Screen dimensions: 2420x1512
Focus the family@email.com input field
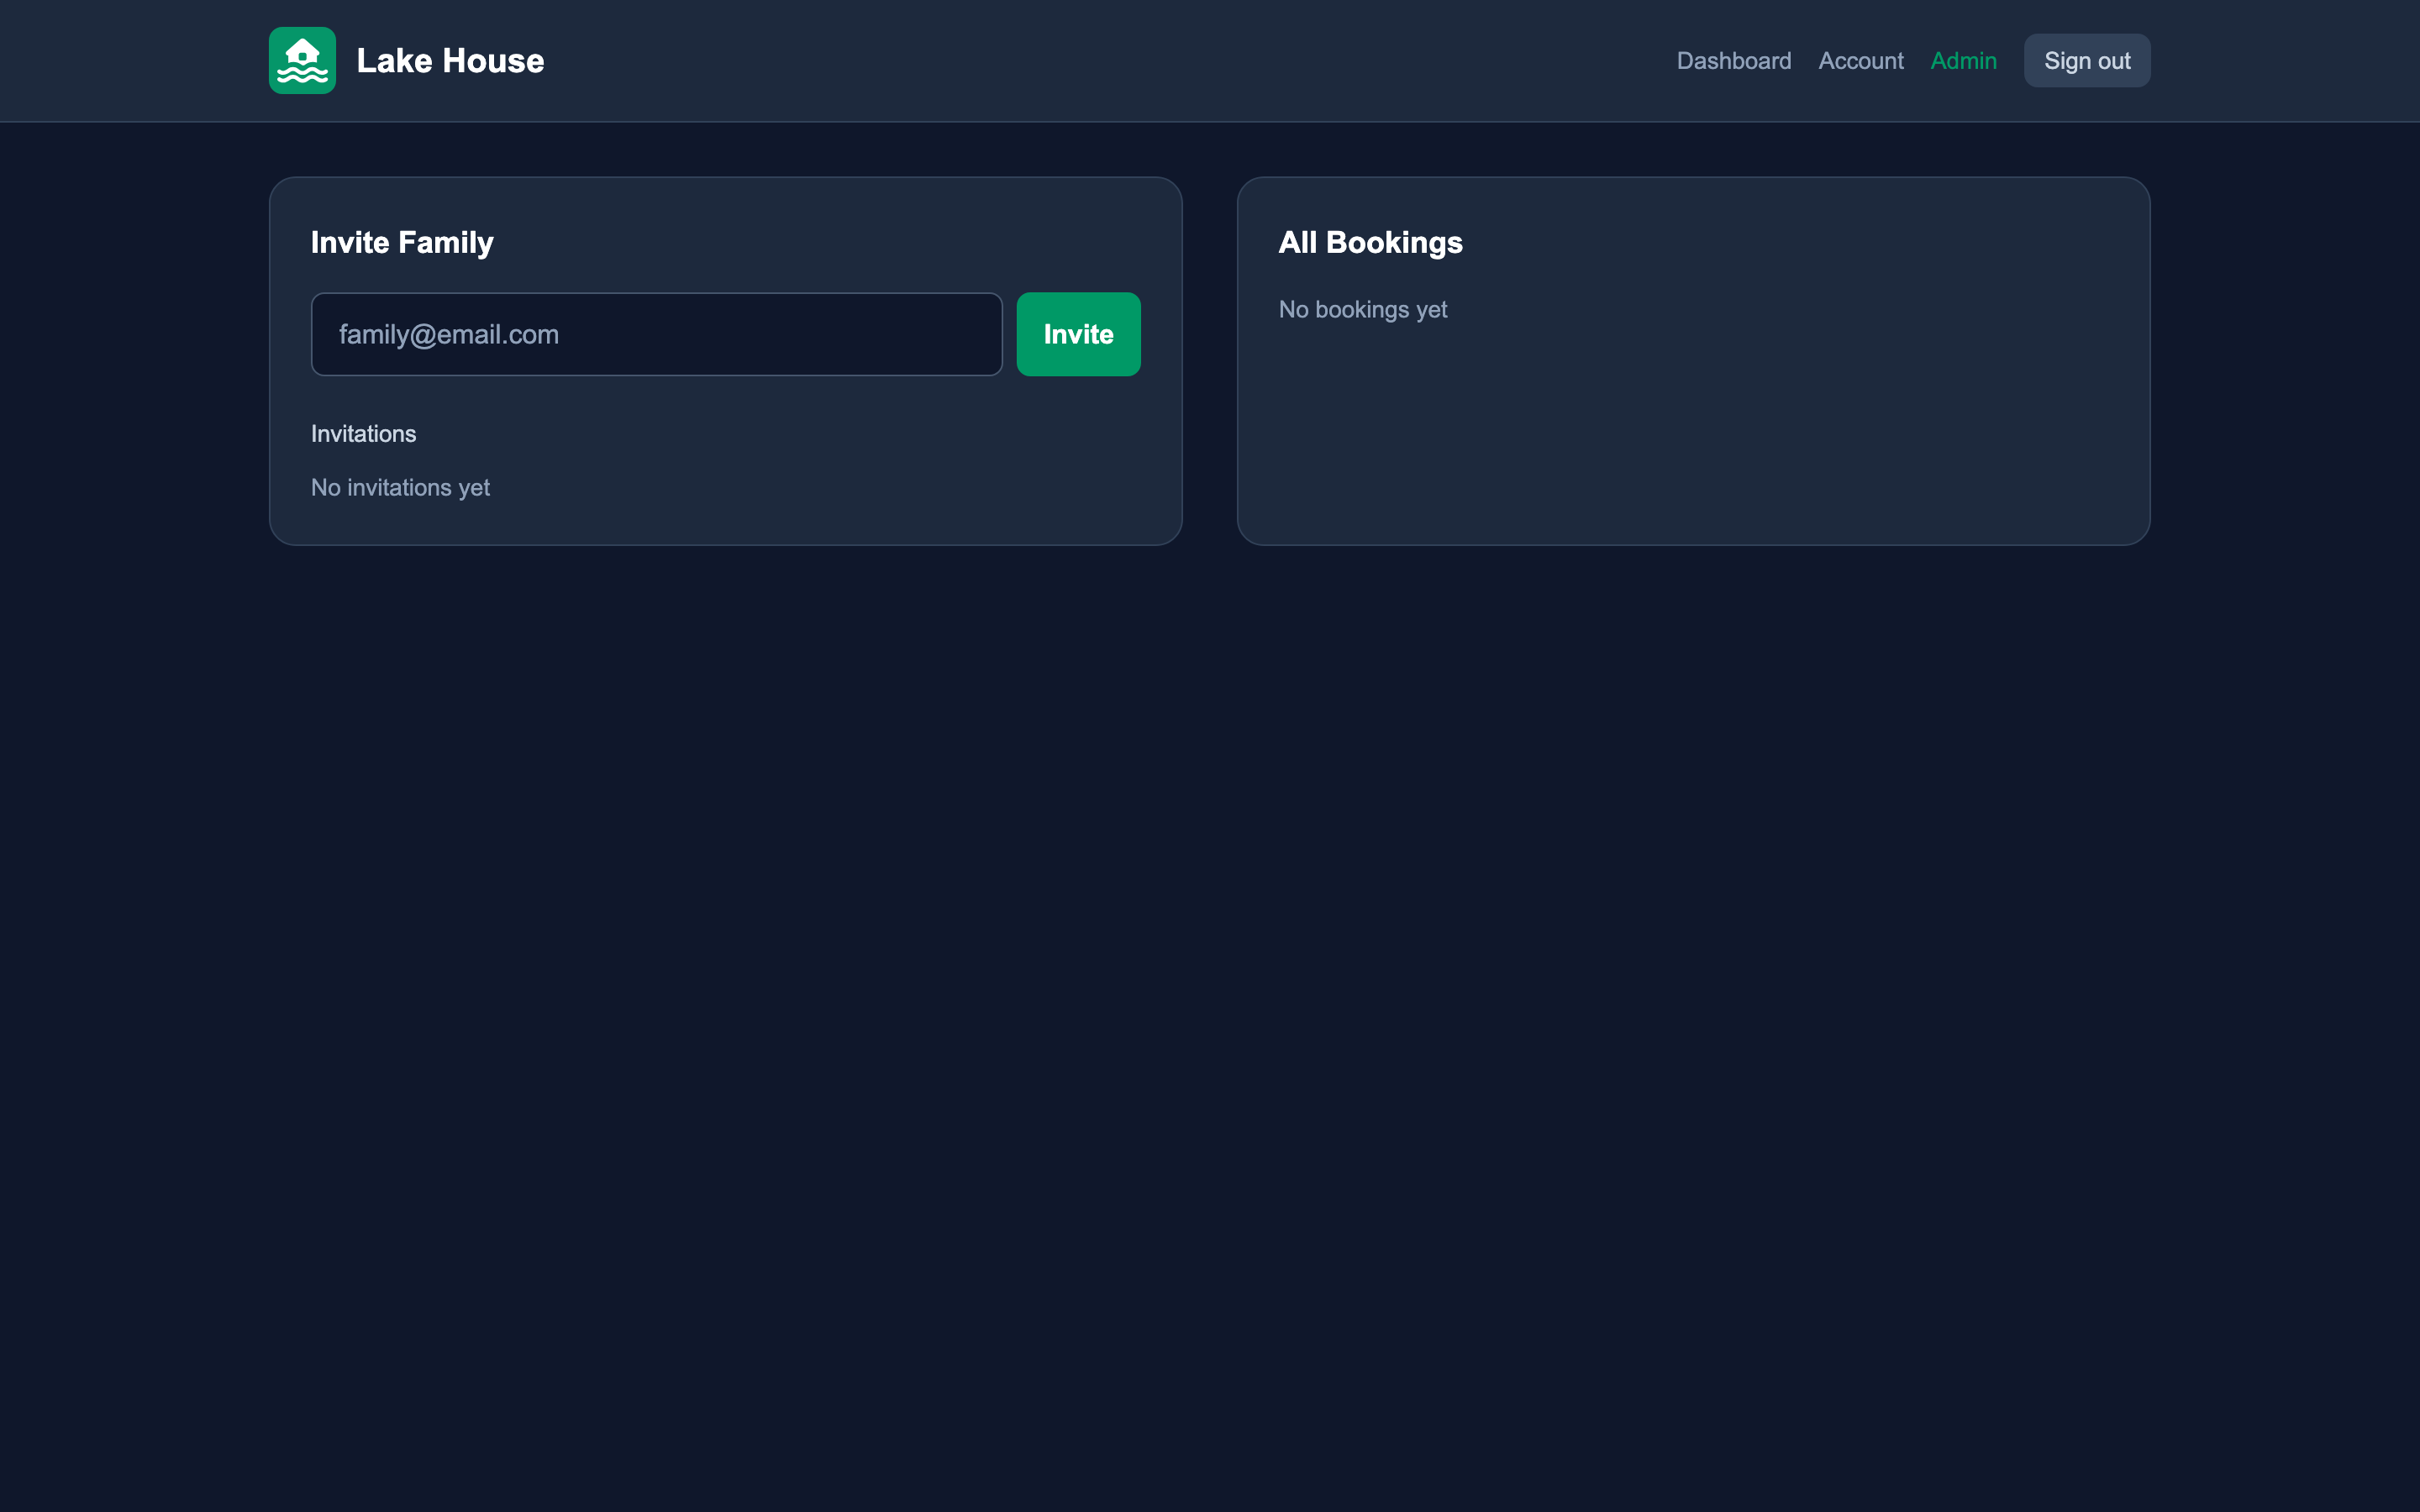657,334
